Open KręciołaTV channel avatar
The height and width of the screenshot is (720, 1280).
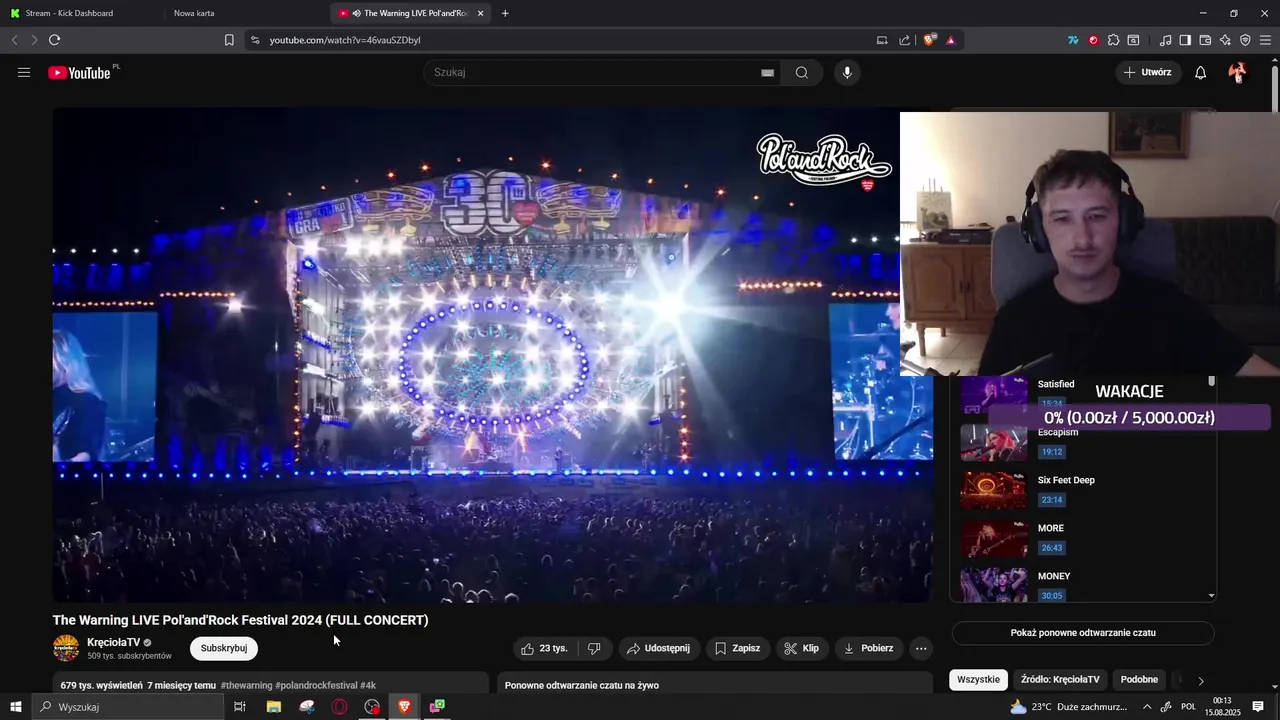(66, 648)
